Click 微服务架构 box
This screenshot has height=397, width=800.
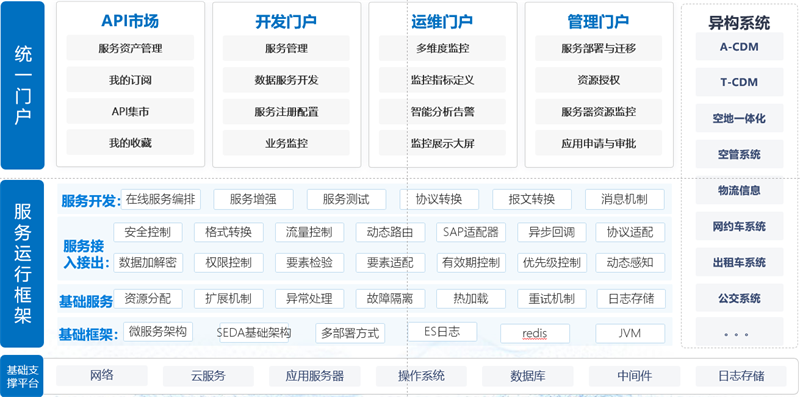tap(158, 332)
